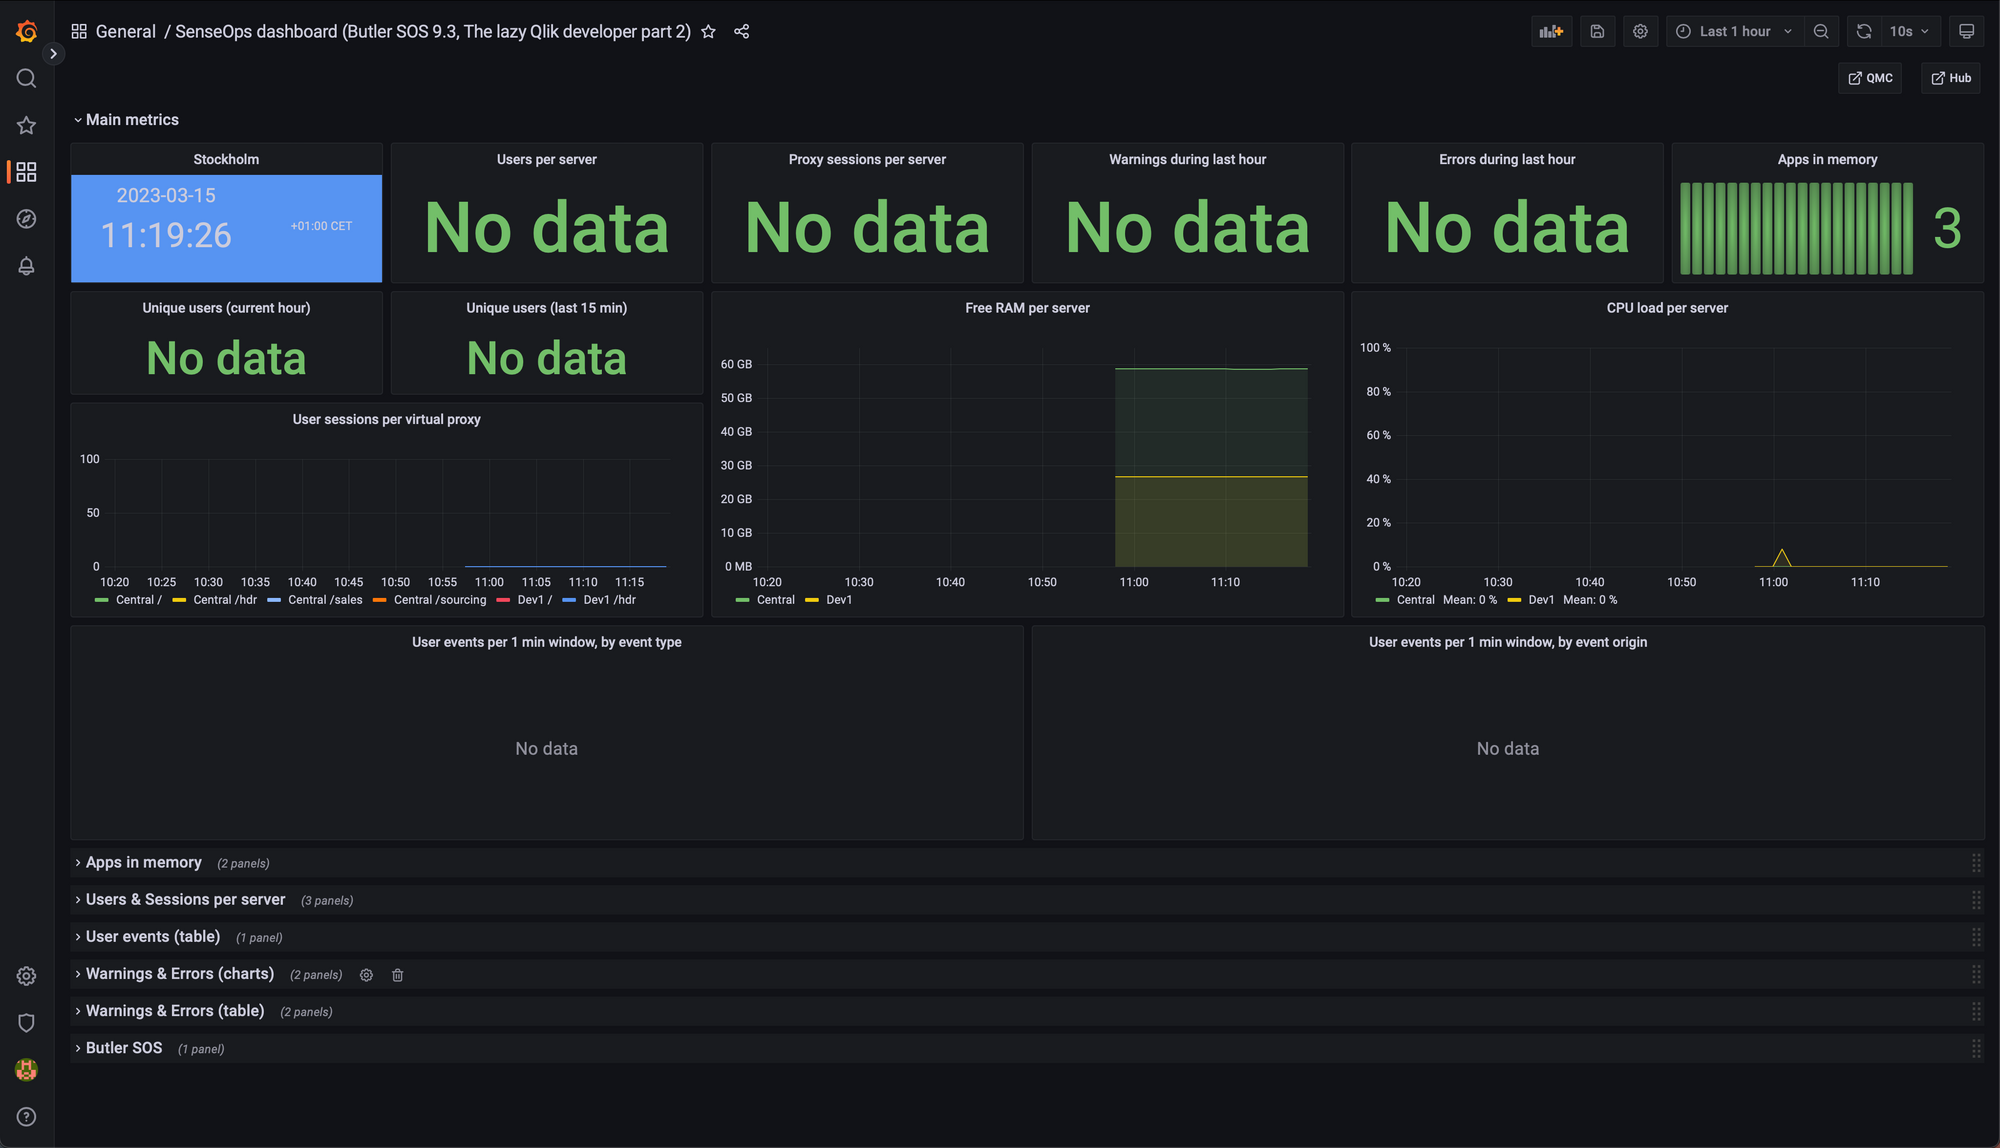Click the Hub external link button
The height and width of the screenshot is (1148, 2000).
point(1951,78)
